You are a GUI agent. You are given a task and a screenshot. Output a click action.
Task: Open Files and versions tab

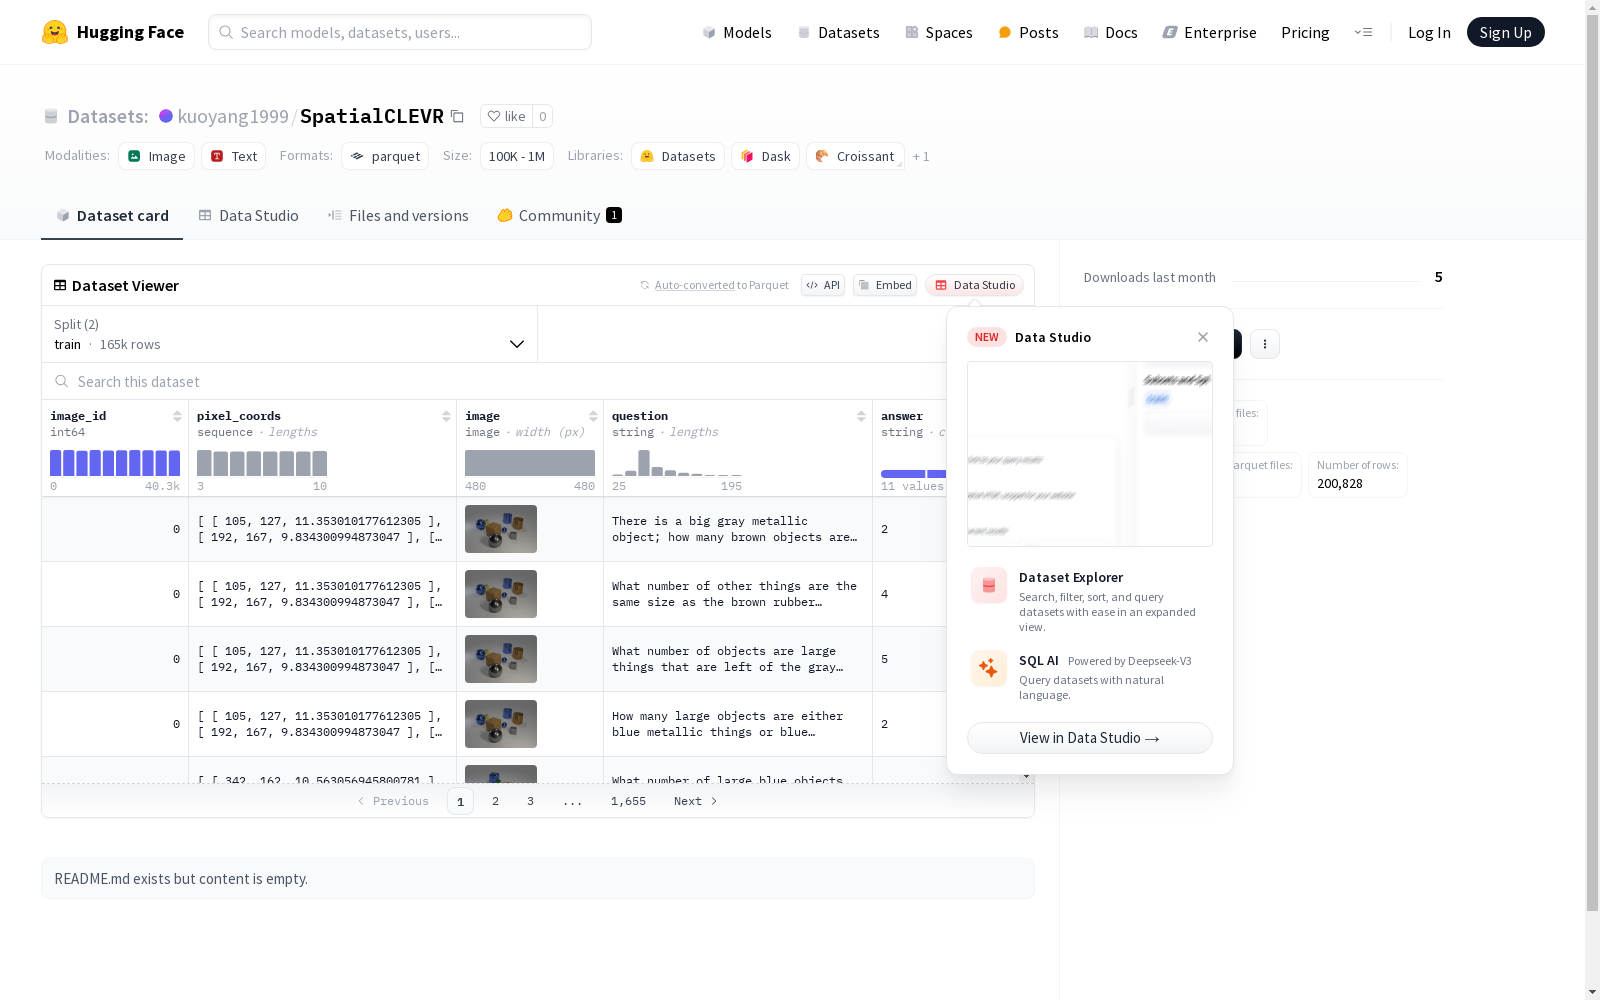tap(398, 216)
